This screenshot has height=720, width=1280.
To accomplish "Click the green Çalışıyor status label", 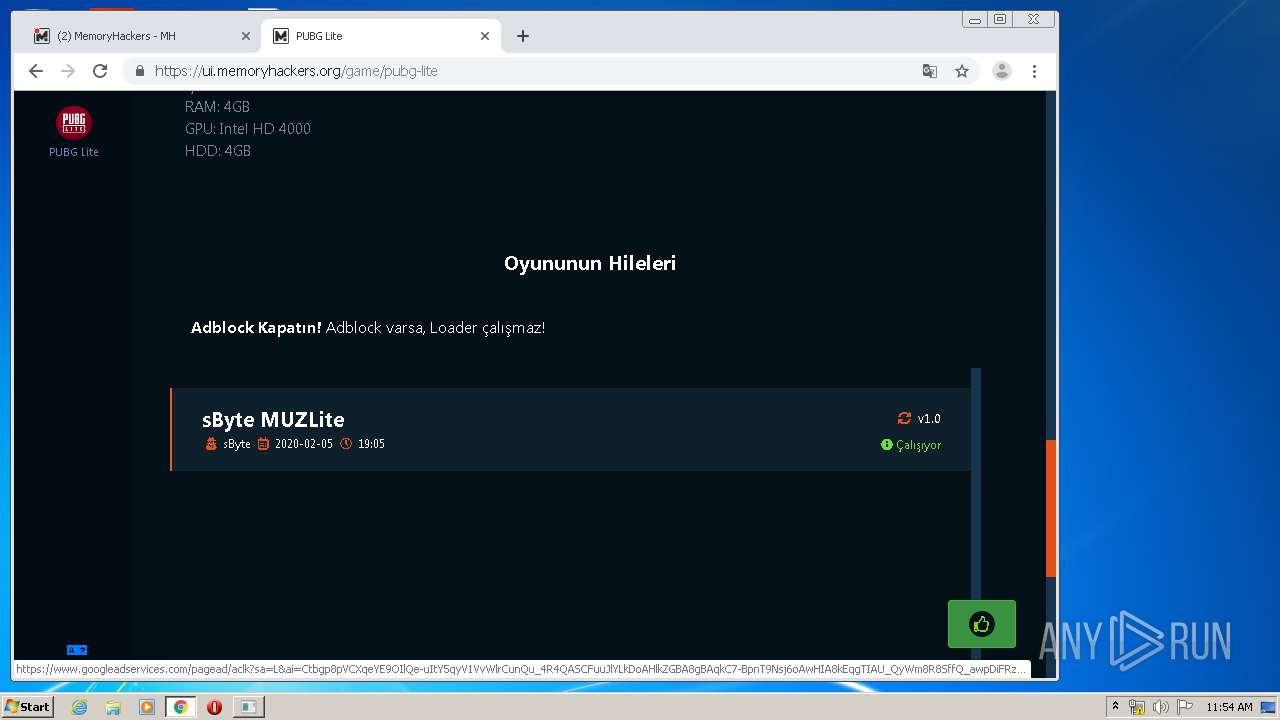I will click(x=911, y=445).
